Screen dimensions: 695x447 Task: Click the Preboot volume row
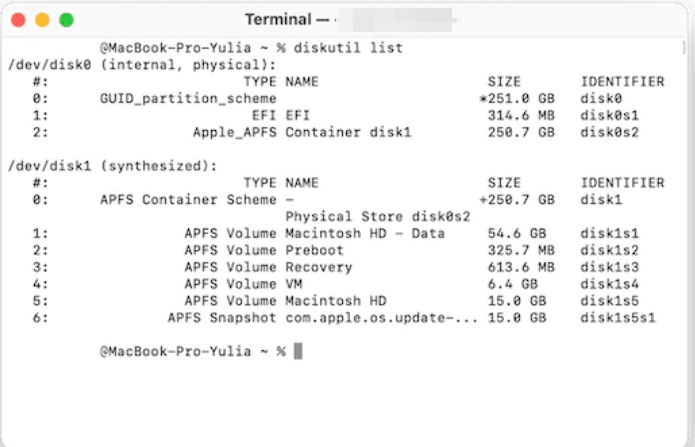click(336, 250)
